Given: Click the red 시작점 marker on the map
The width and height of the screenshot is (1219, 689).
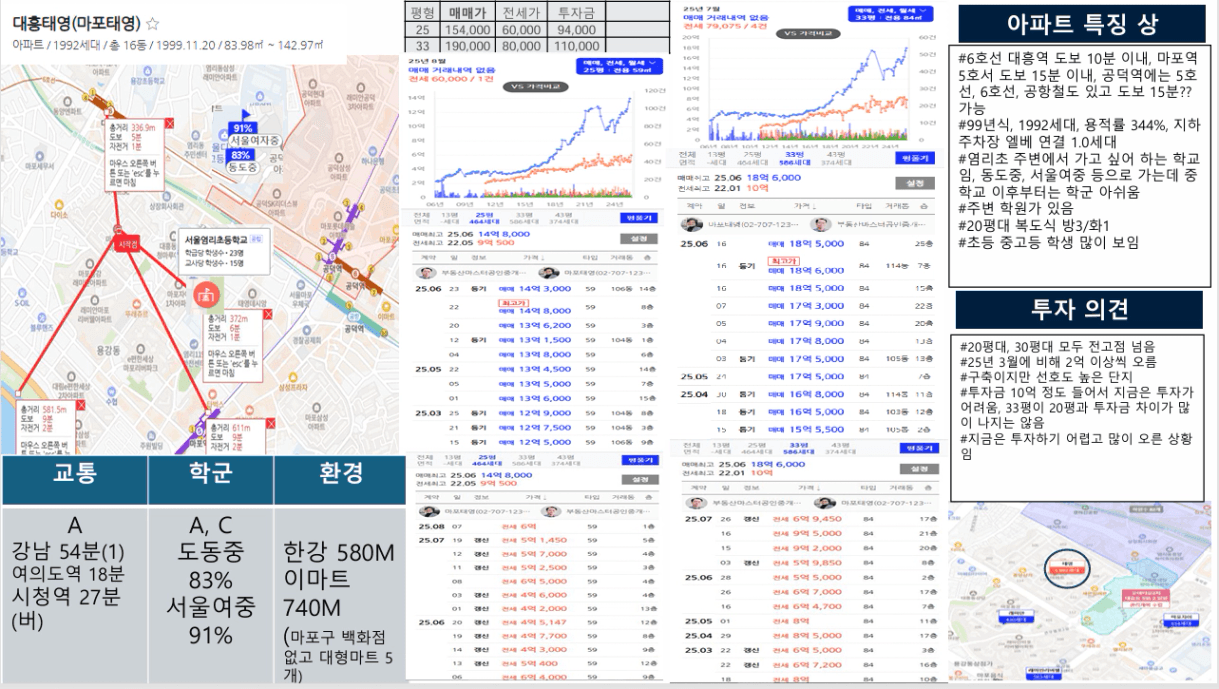Looking at the screenshot, I should (126, 243).
